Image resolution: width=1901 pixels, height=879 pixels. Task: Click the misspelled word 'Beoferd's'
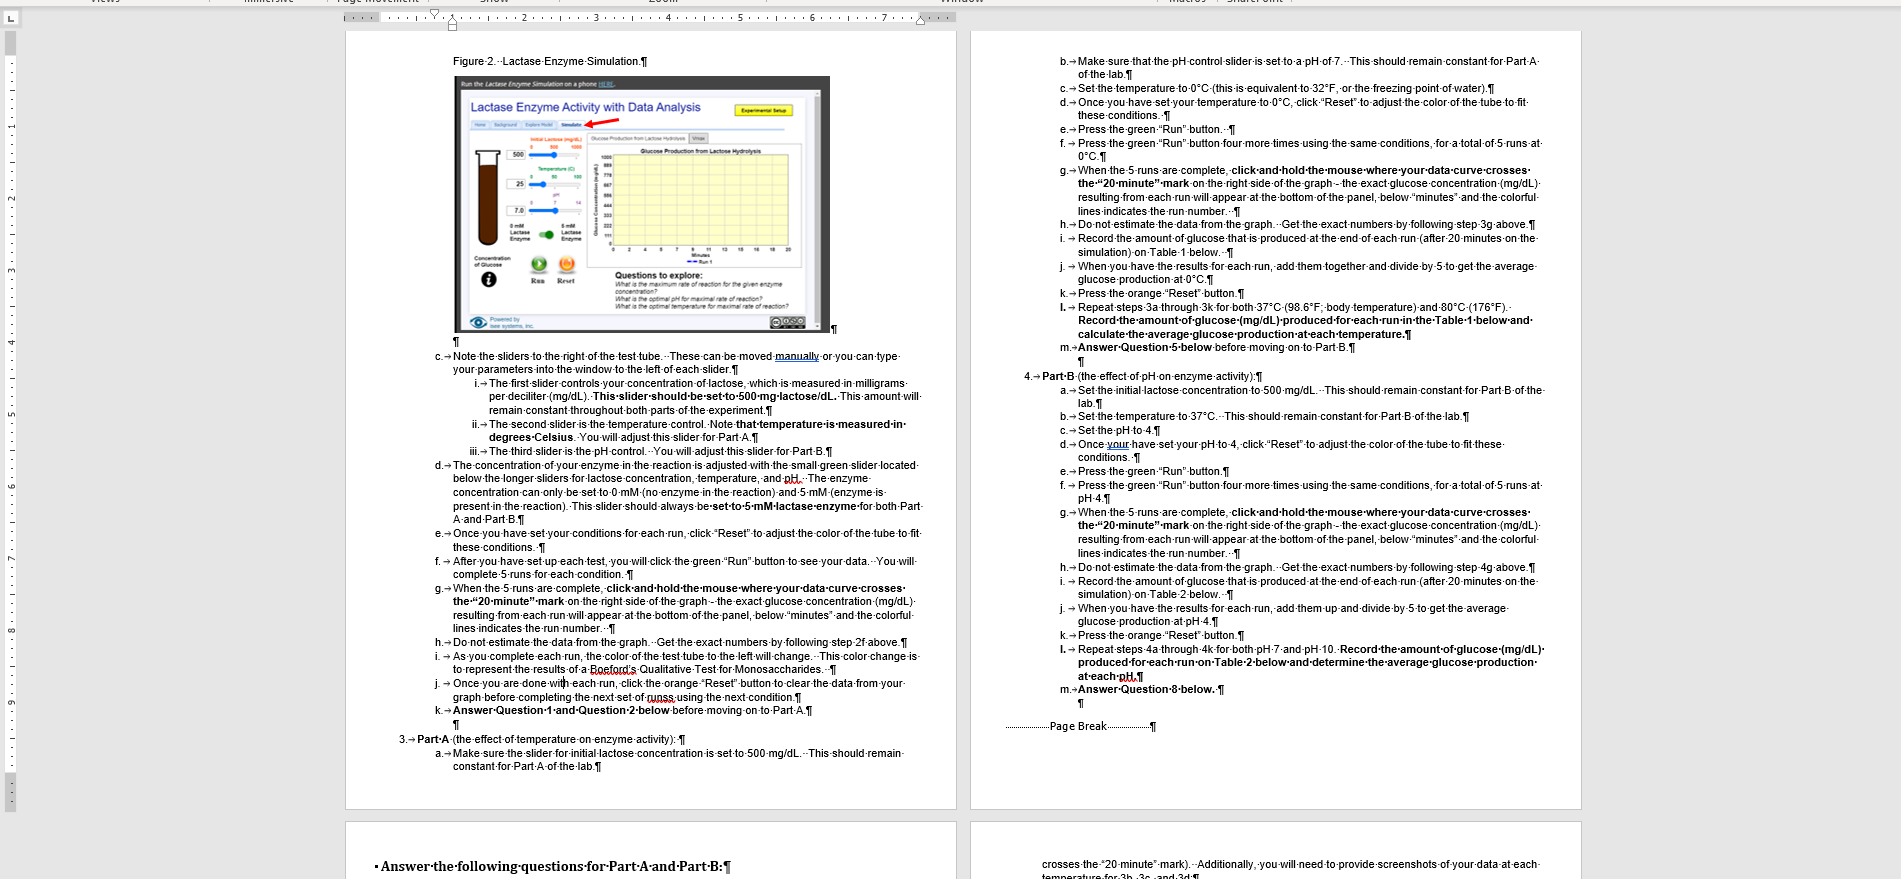click(x=613, y=669)
